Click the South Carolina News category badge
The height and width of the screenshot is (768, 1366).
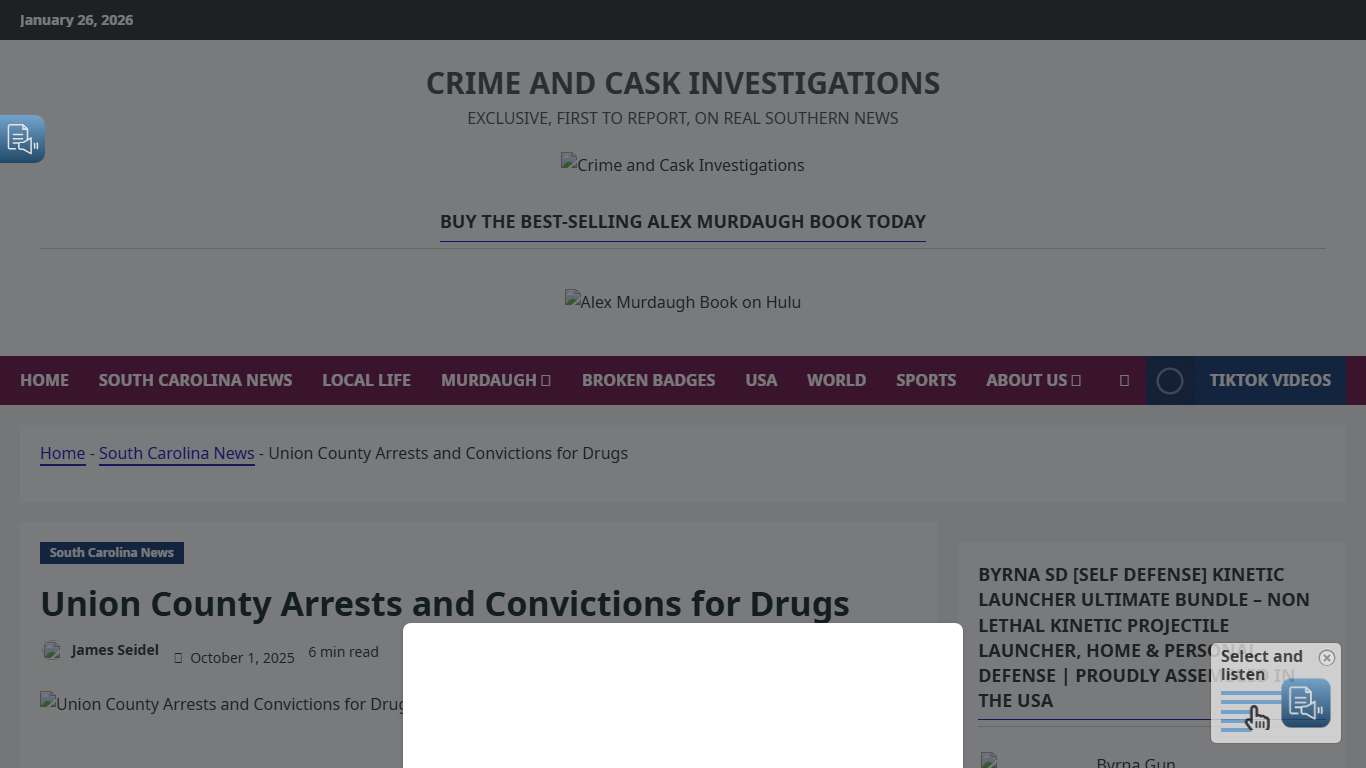(x=111, y=552)
